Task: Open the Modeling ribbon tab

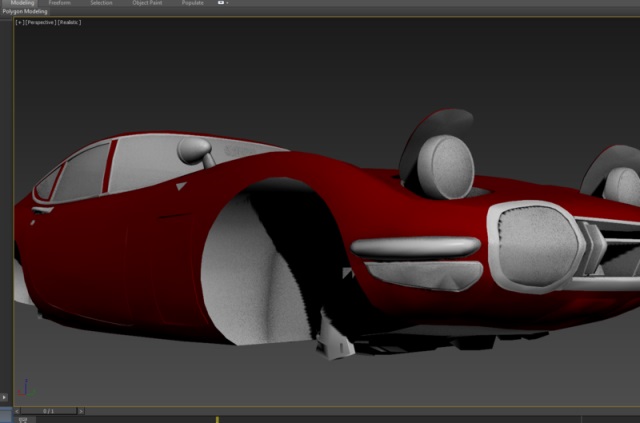Action: pyautogui.click(x=22, y=3)
